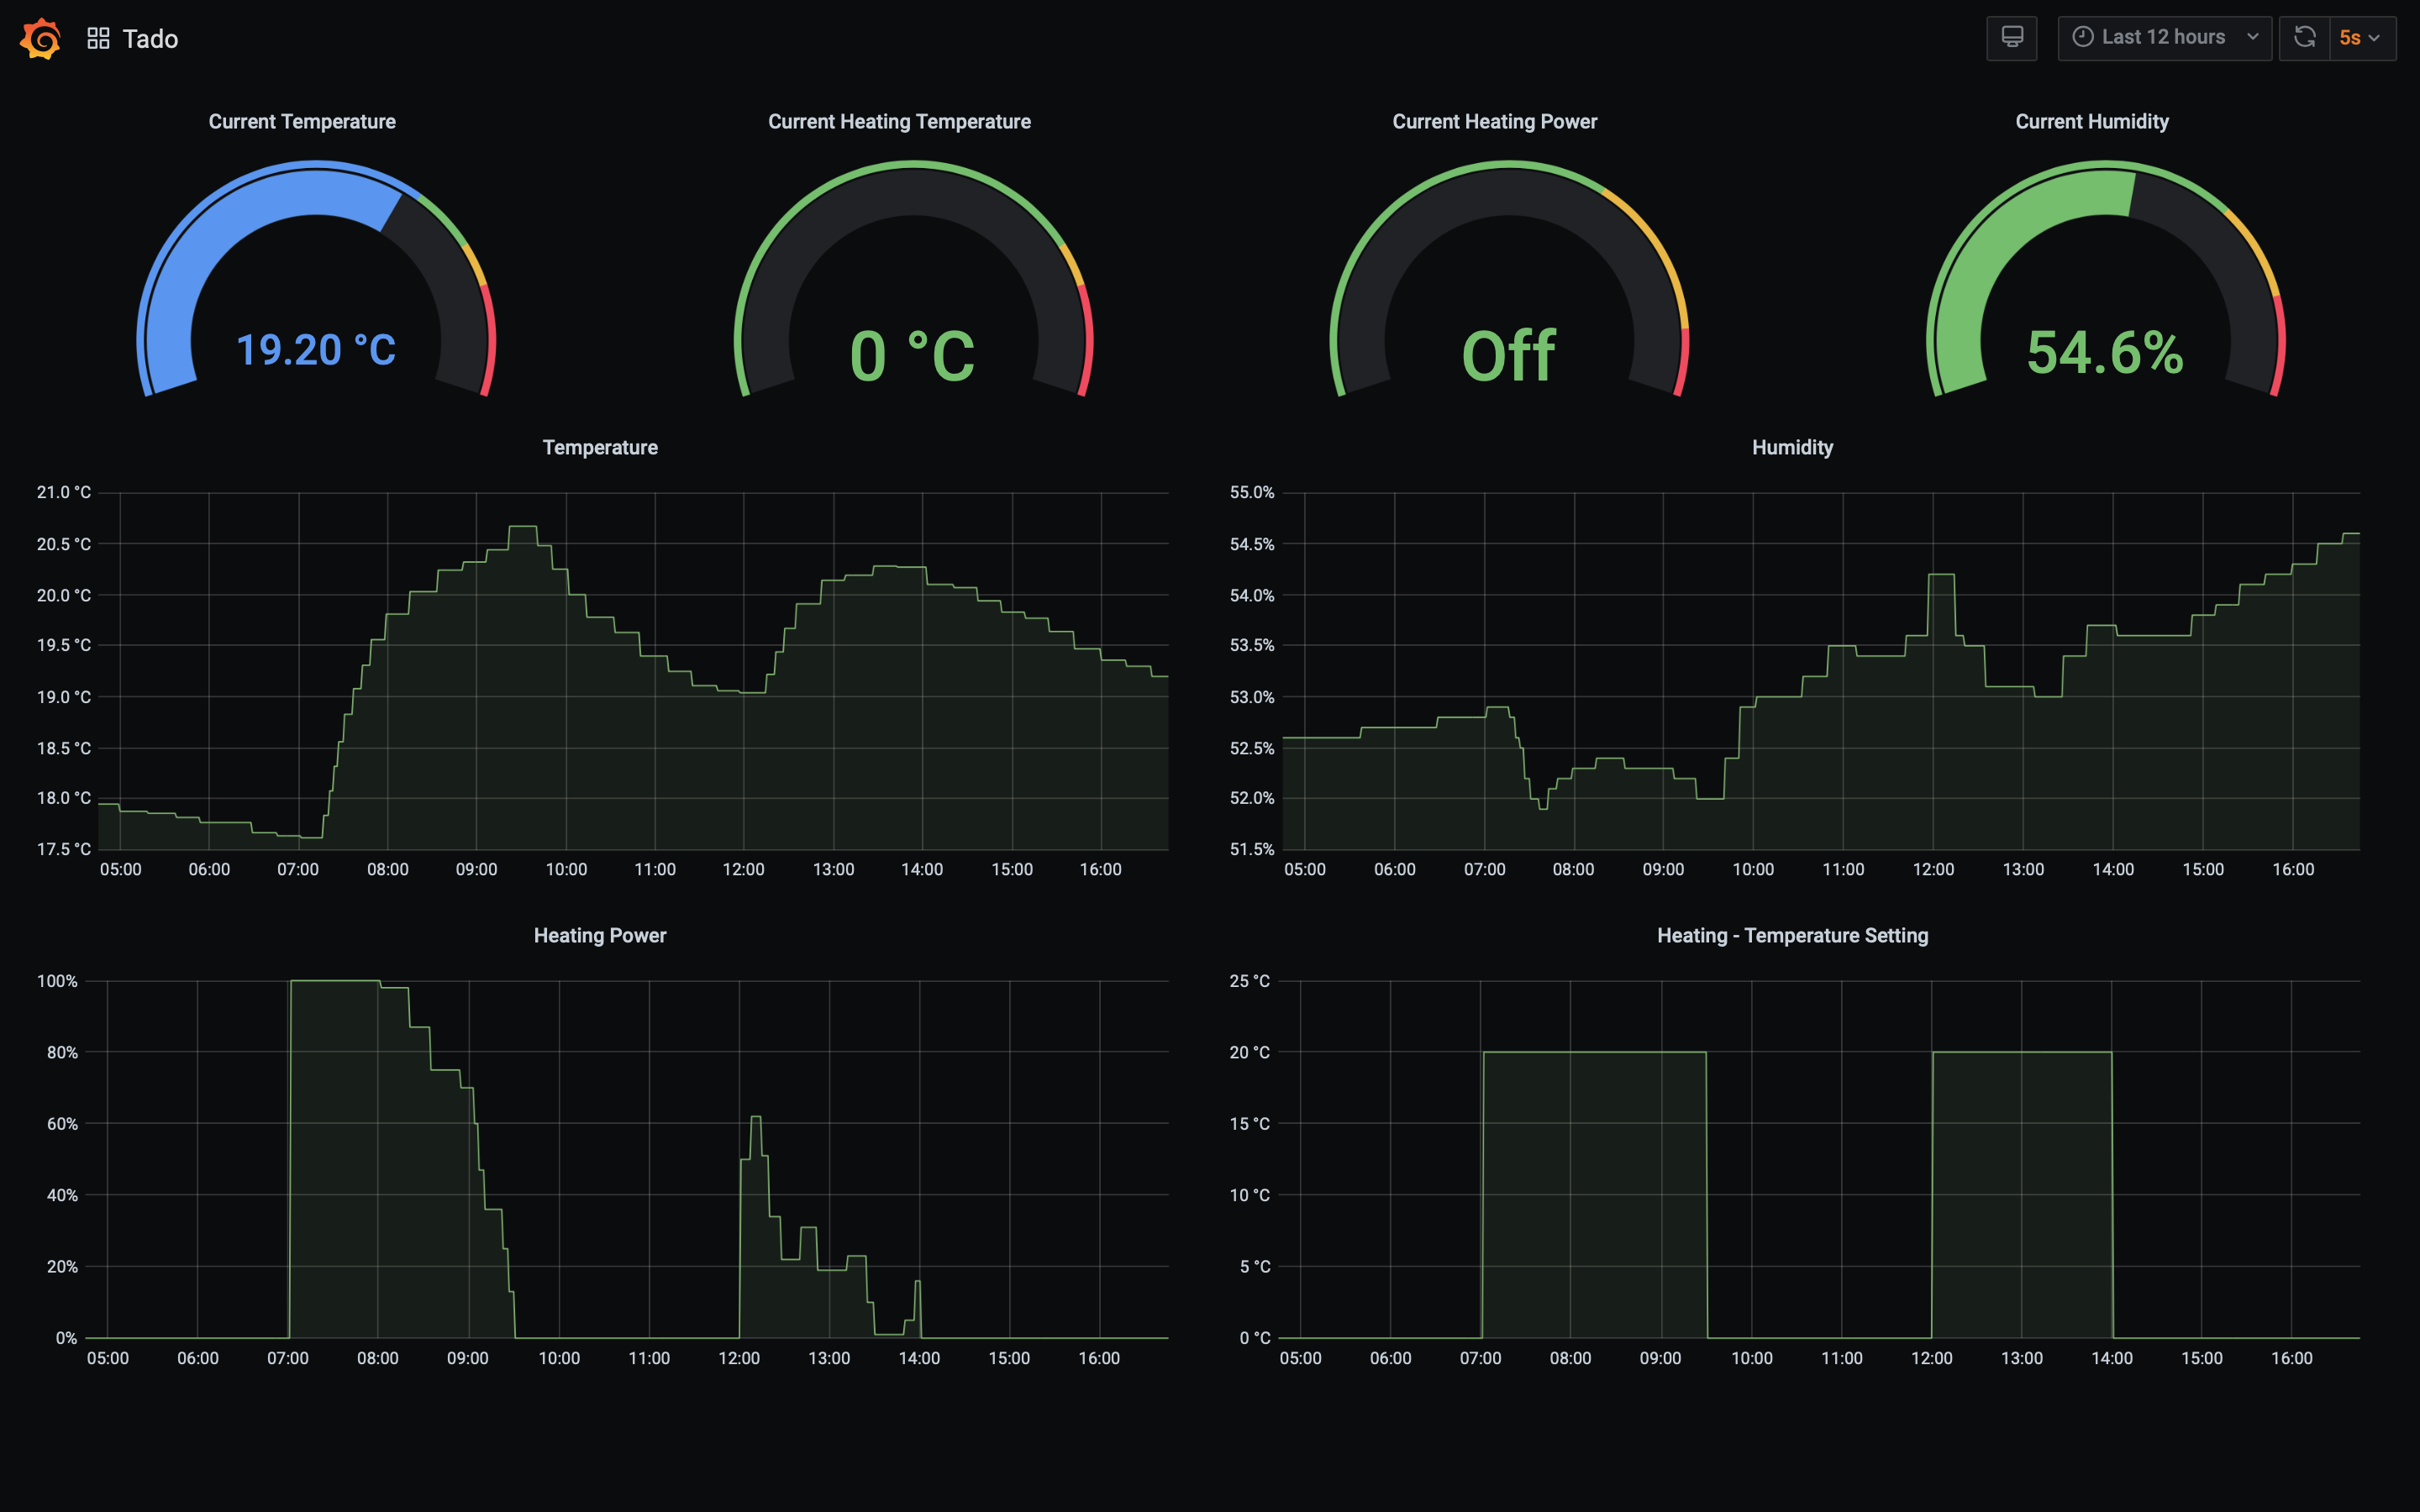Click the Humidity graph panel title
Image resolution: width=2420 pixels, height=1512 pixels.
[x=1792, y=448]
